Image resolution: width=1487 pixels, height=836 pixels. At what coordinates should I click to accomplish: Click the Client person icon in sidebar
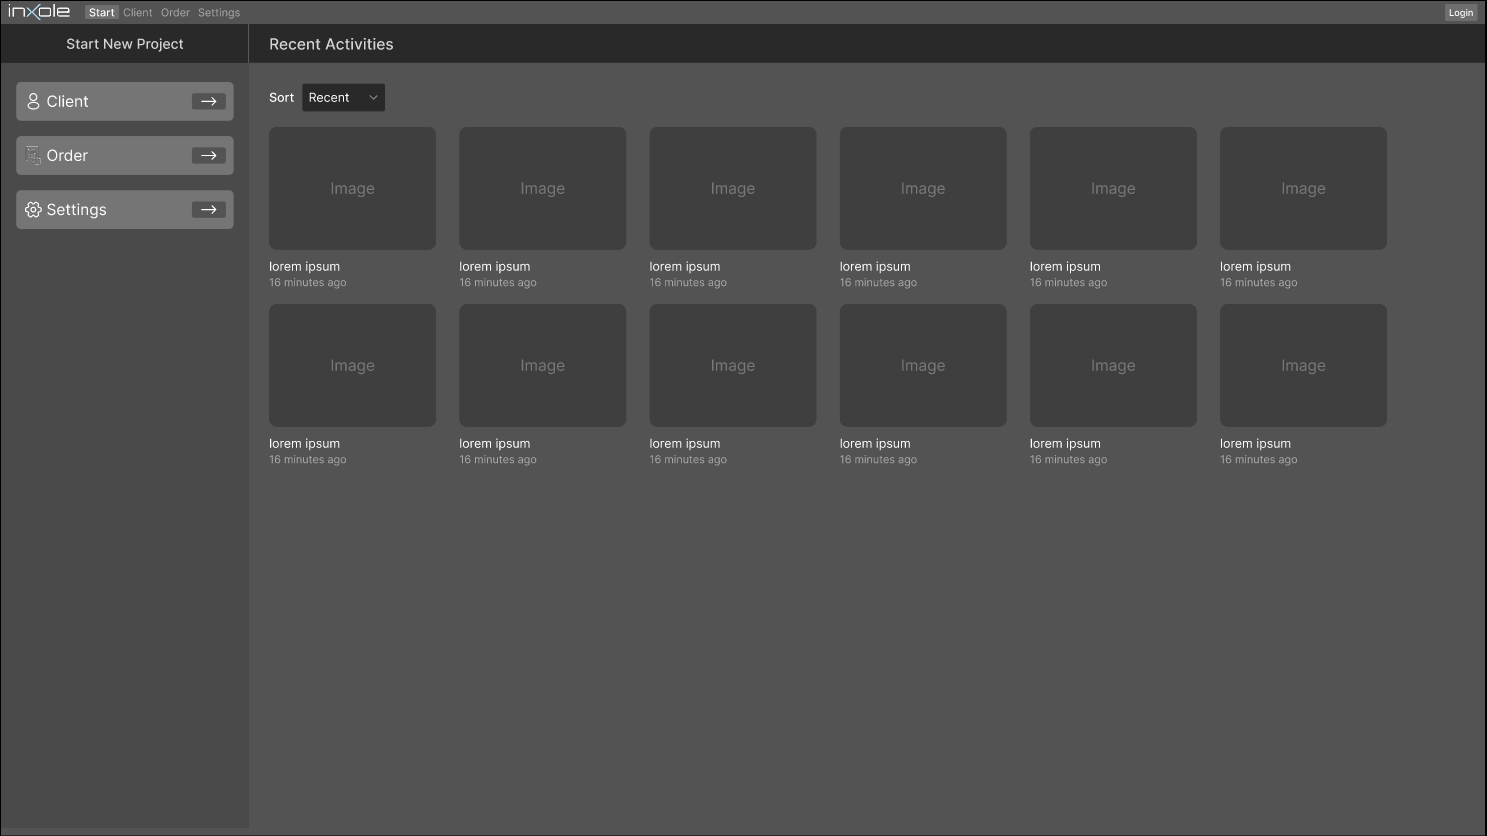pos(33,101)
